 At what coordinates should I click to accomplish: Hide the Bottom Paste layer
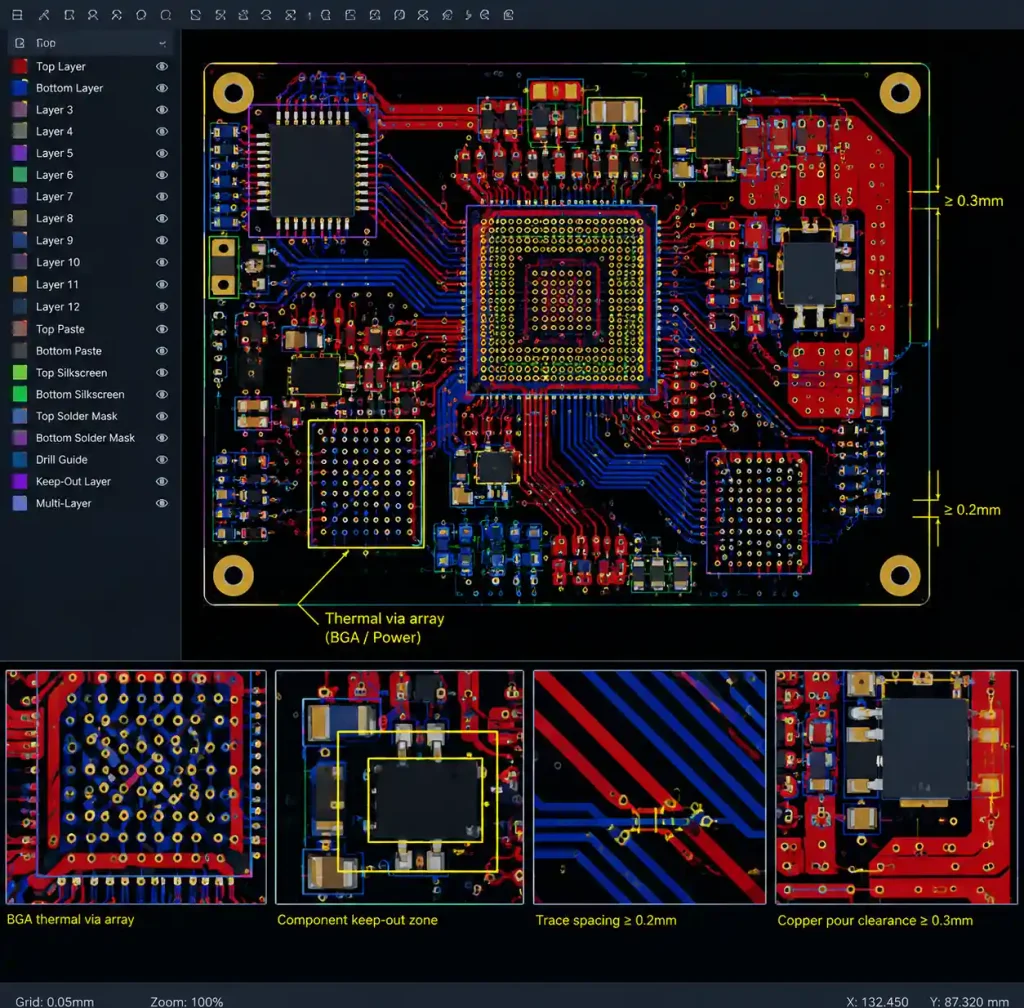point(161,351)
